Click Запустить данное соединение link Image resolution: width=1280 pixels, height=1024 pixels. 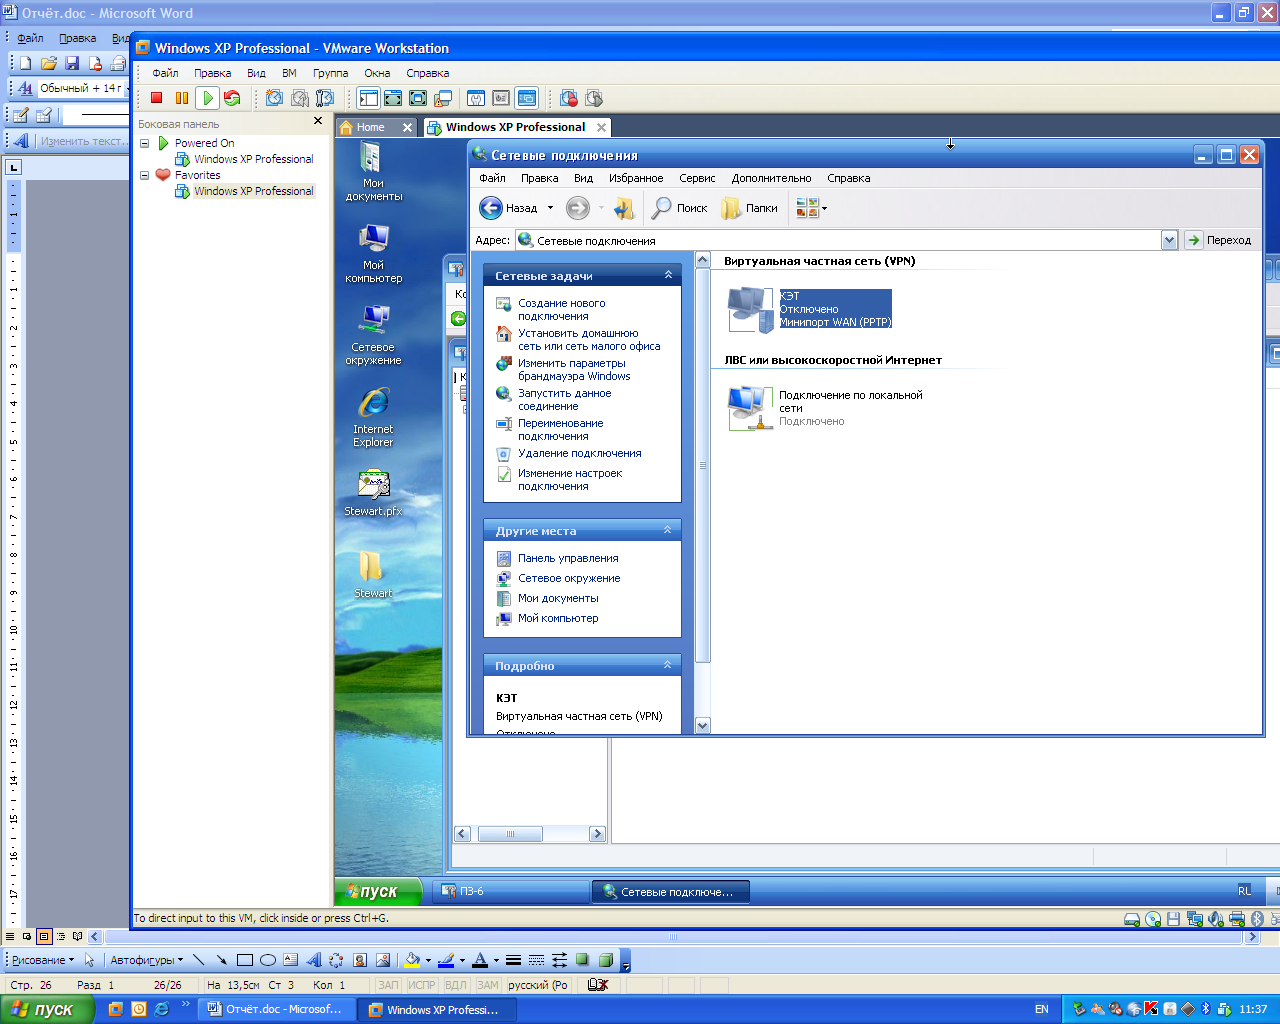564,399
